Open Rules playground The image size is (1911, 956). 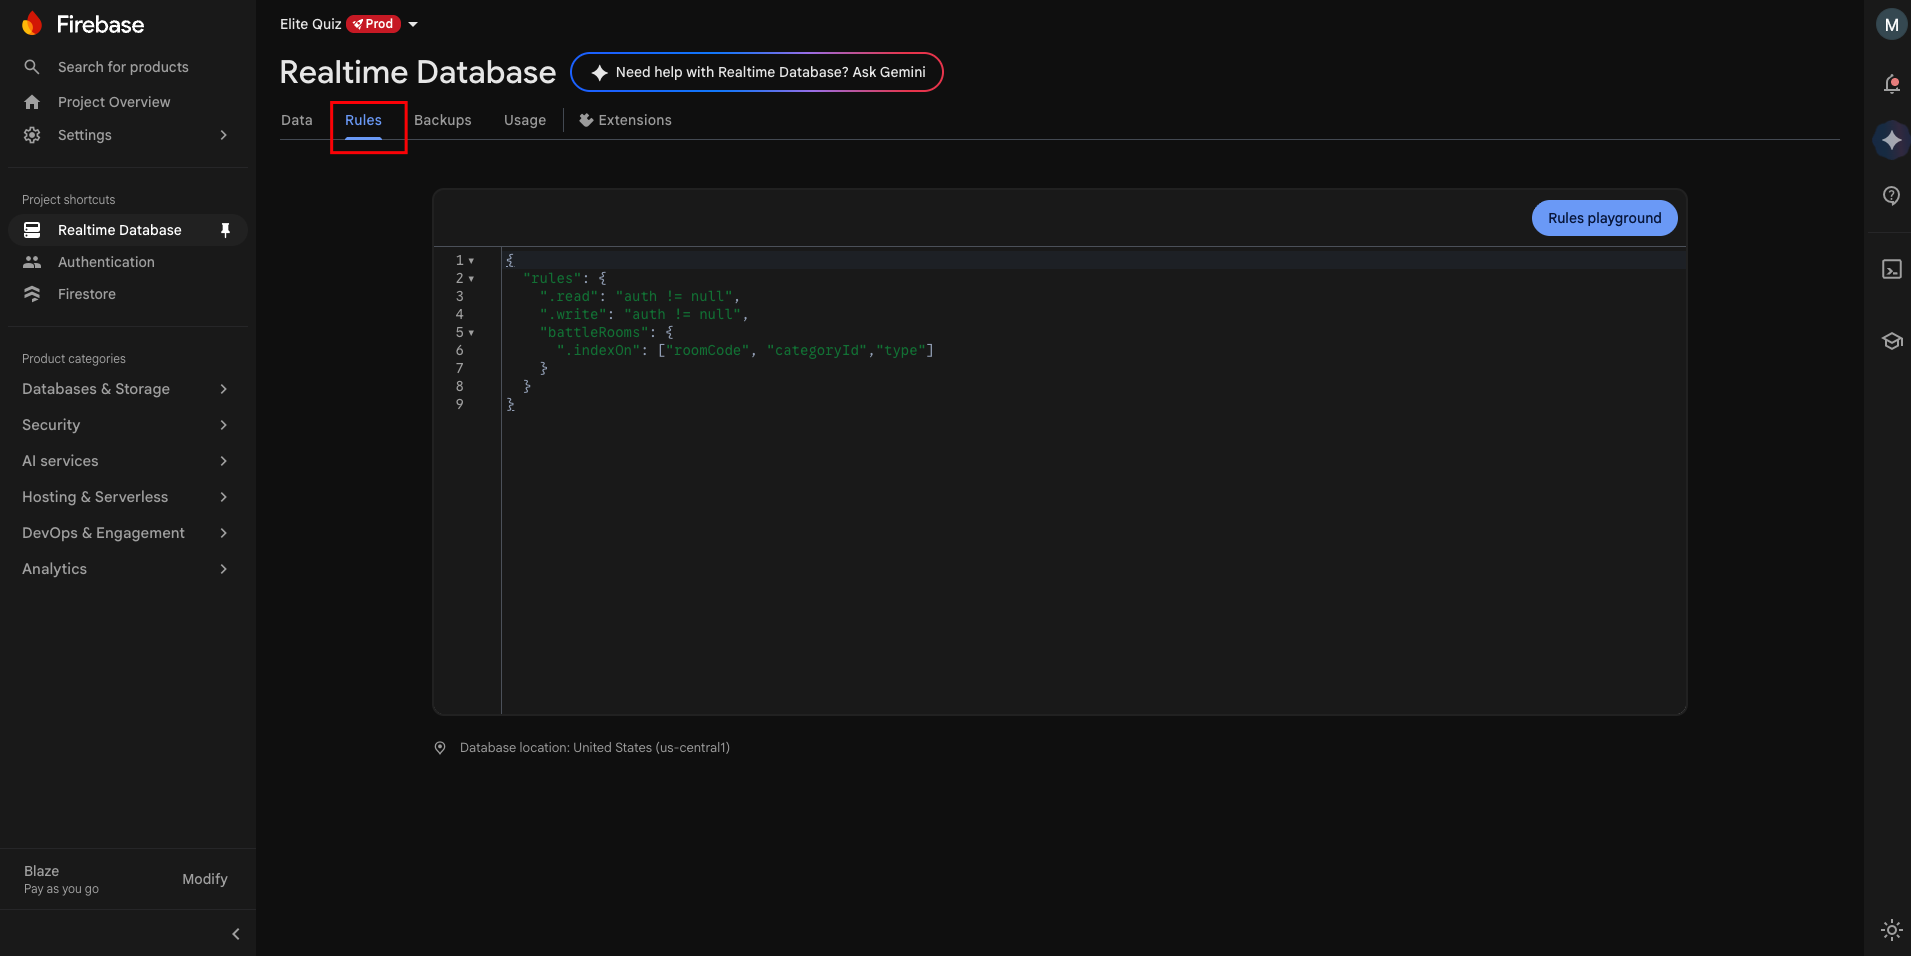click(x=1605, y=218)
